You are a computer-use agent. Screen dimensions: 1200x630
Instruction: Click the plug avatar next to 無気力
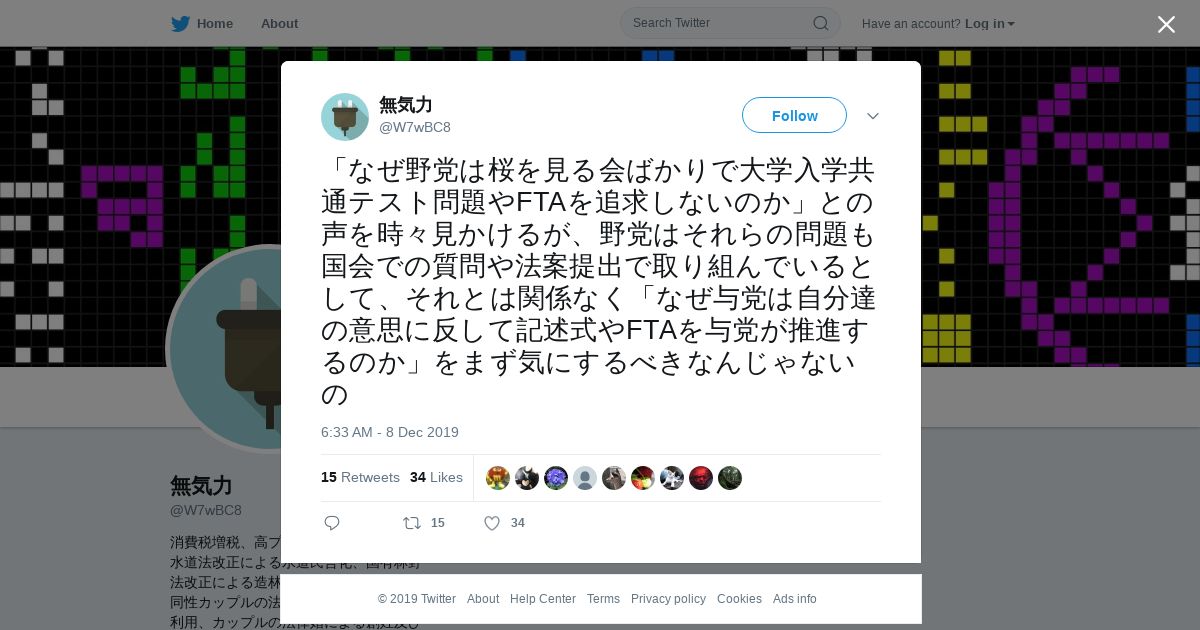point(345,117)
